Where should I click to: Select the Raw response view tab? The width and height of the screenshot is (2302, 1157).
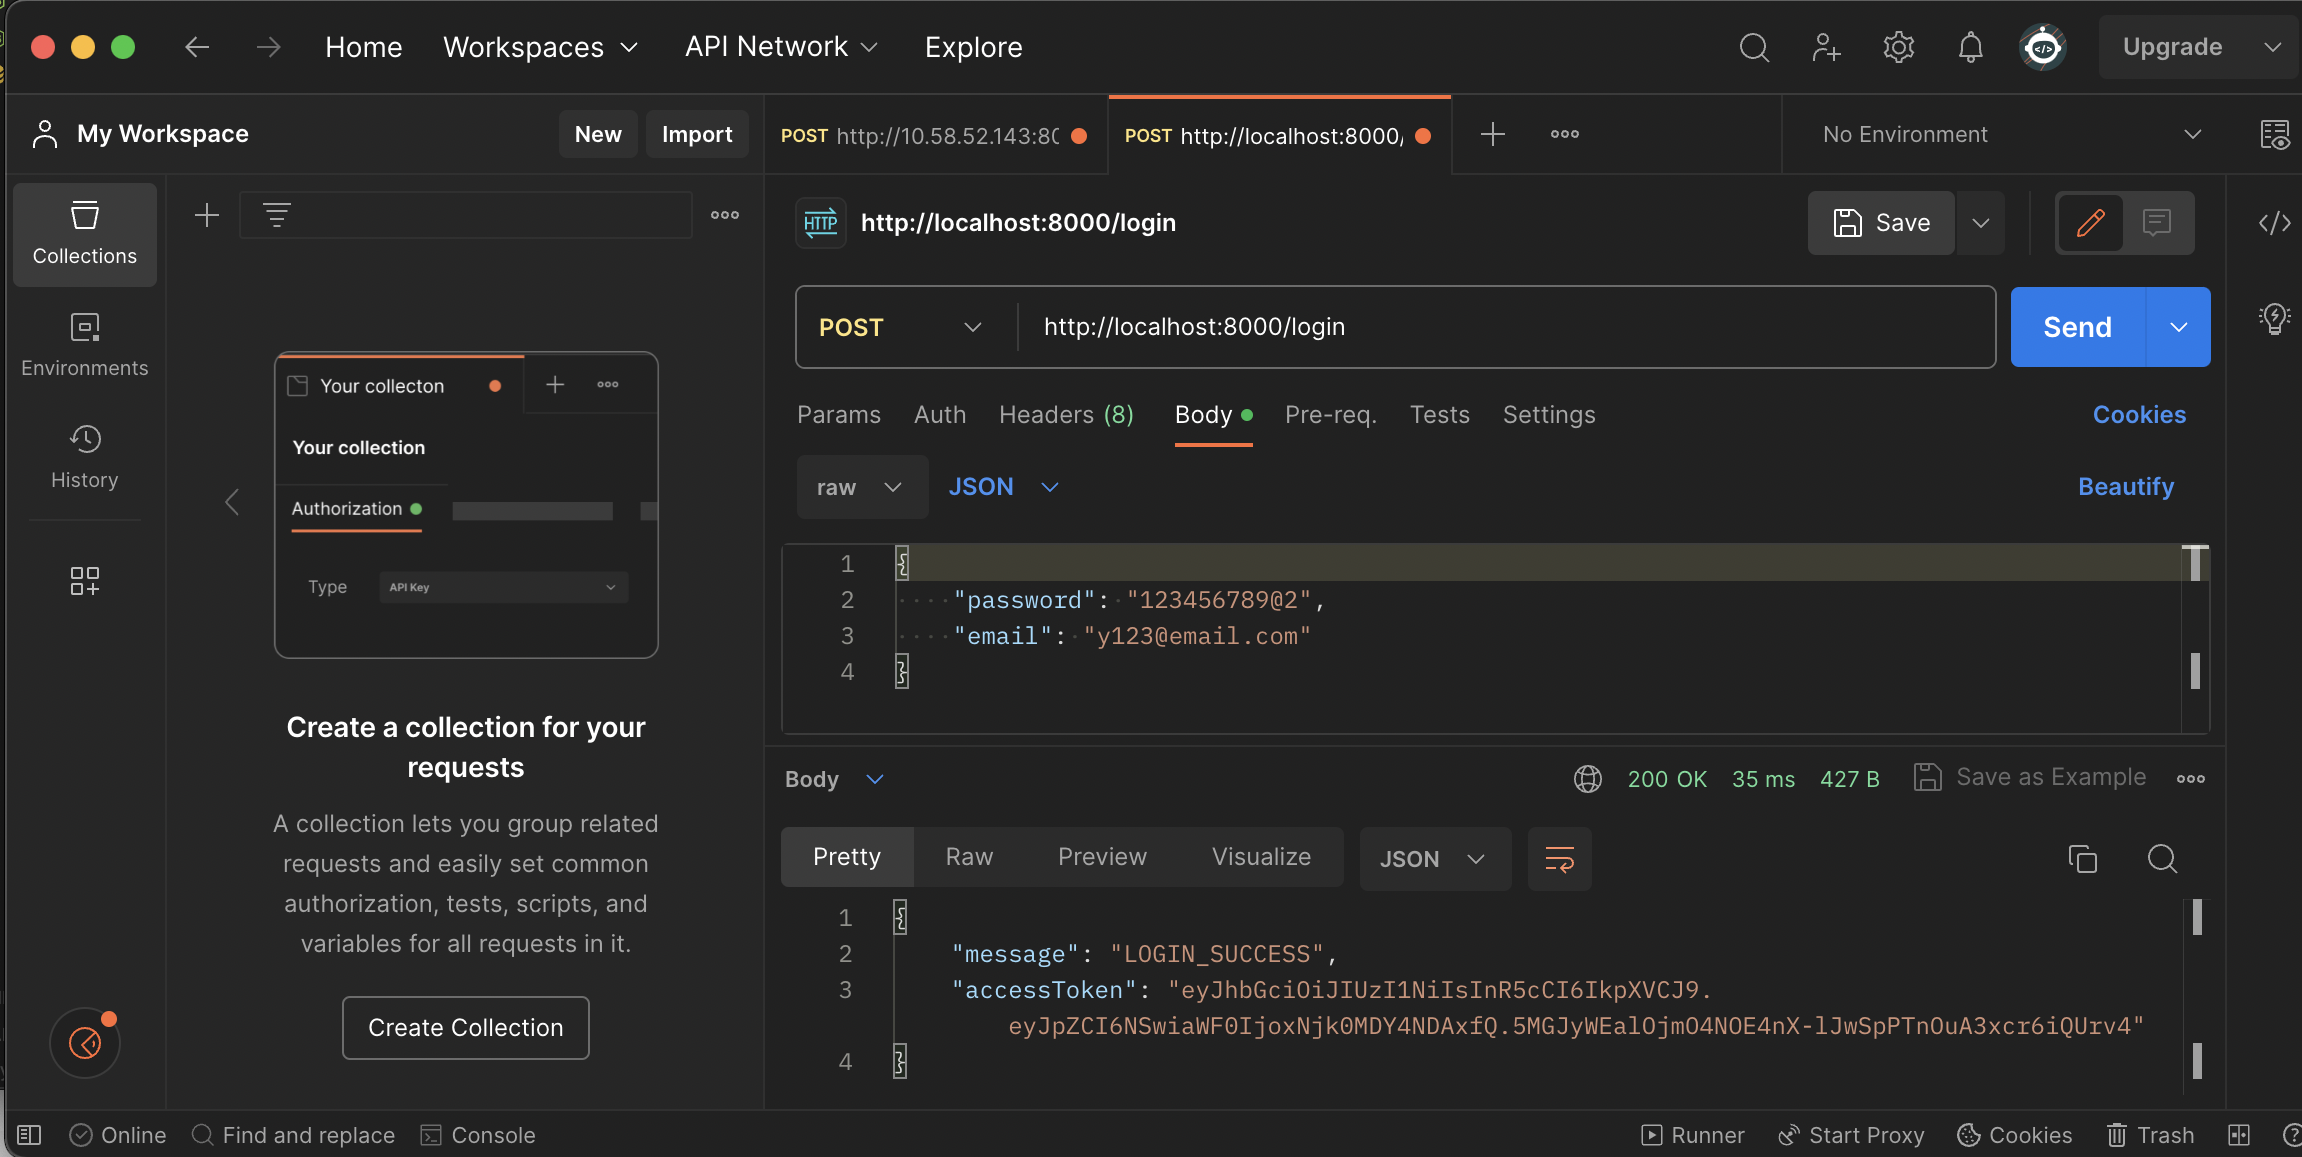tap(969, 857)
